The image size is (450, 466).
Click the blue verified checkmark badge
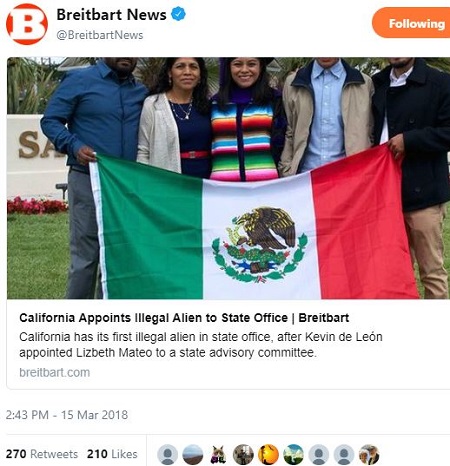point(178,14)
